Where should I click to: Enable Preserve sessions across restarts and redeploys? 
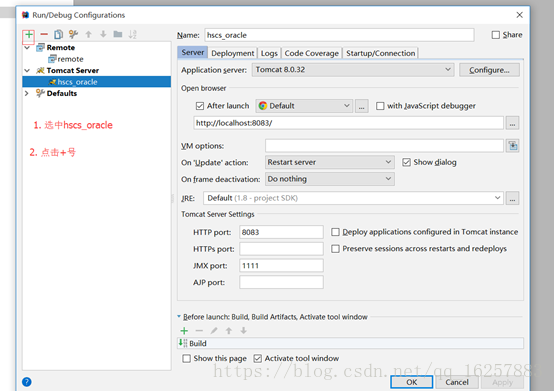click(x=335, y=249)
